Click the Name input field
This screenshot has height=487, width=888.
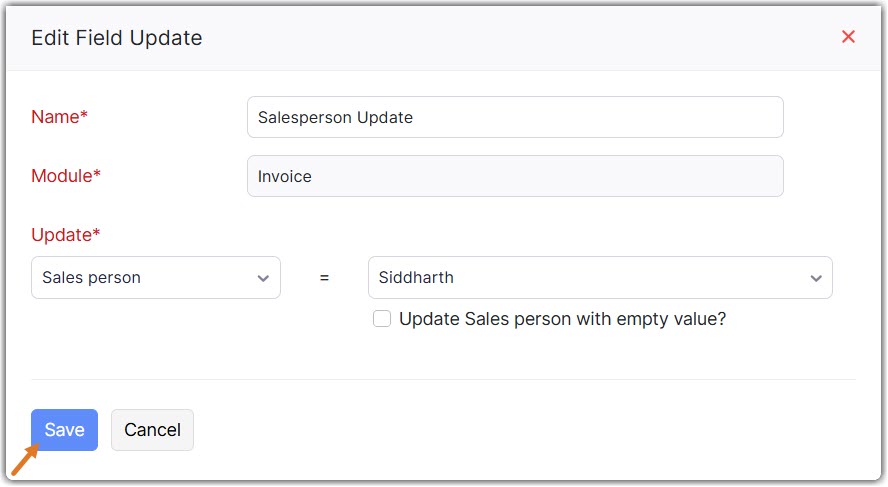point(514,117)
